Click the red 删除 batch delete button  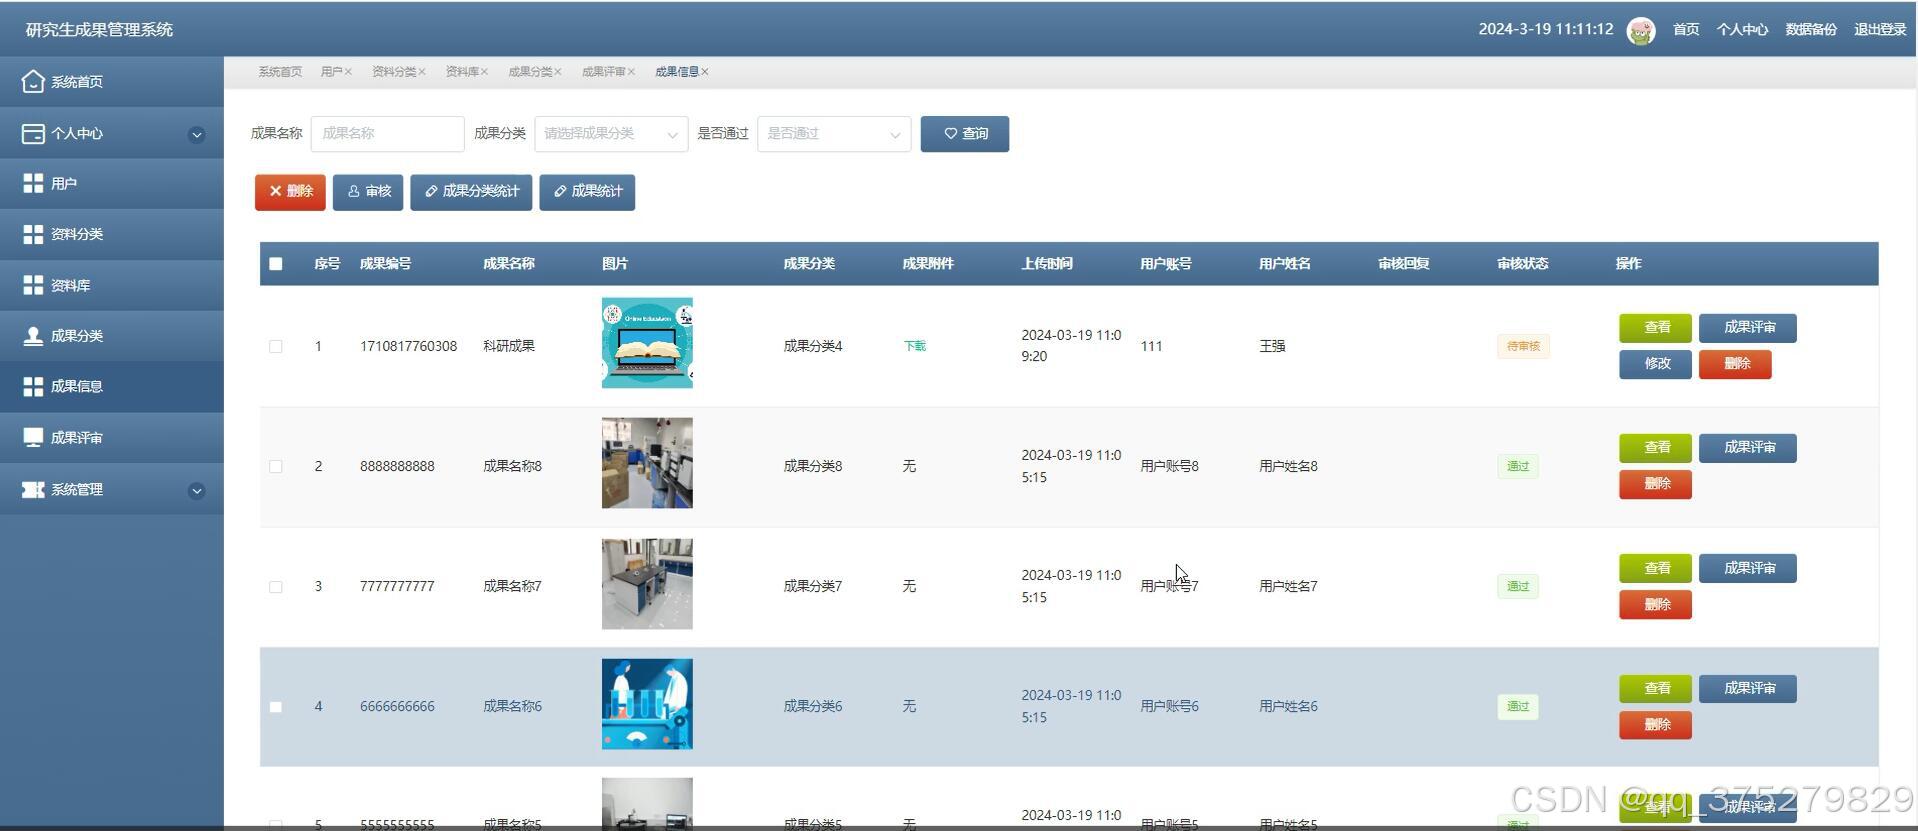point(290,192)
